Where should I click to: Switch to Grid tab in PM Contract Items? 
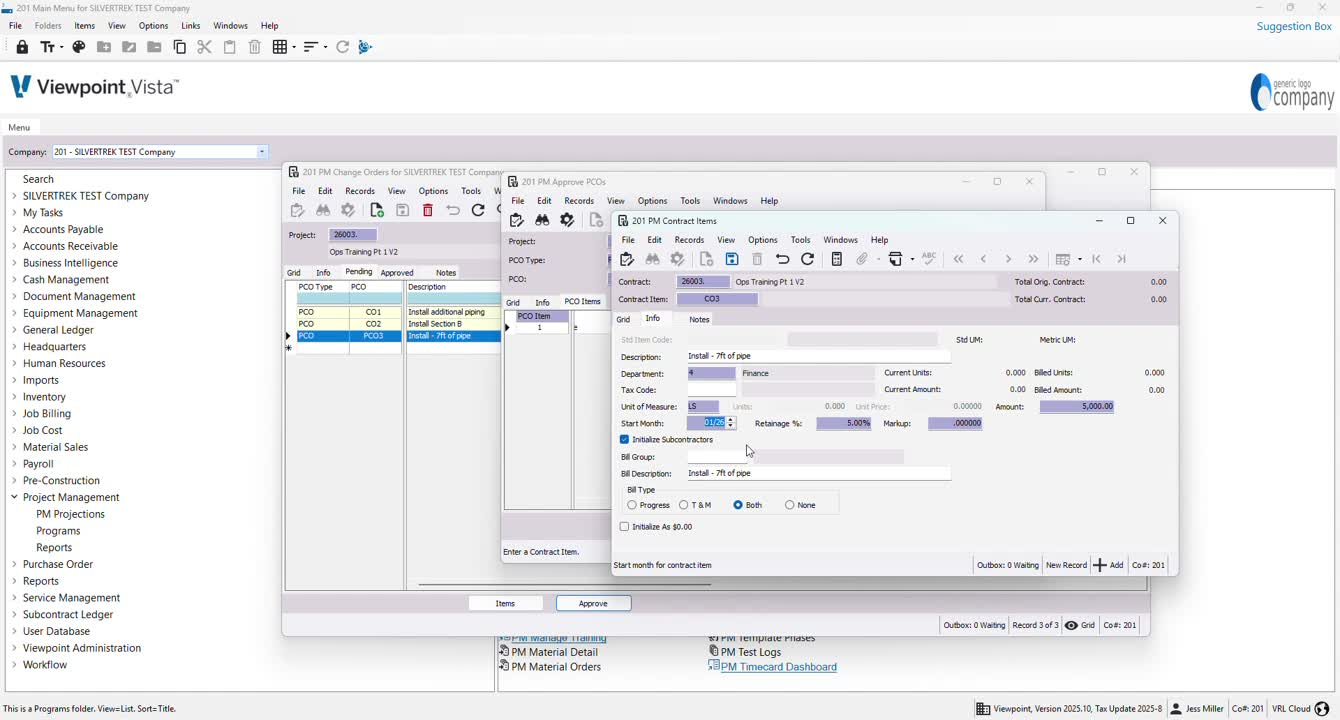tap(623, 319)
